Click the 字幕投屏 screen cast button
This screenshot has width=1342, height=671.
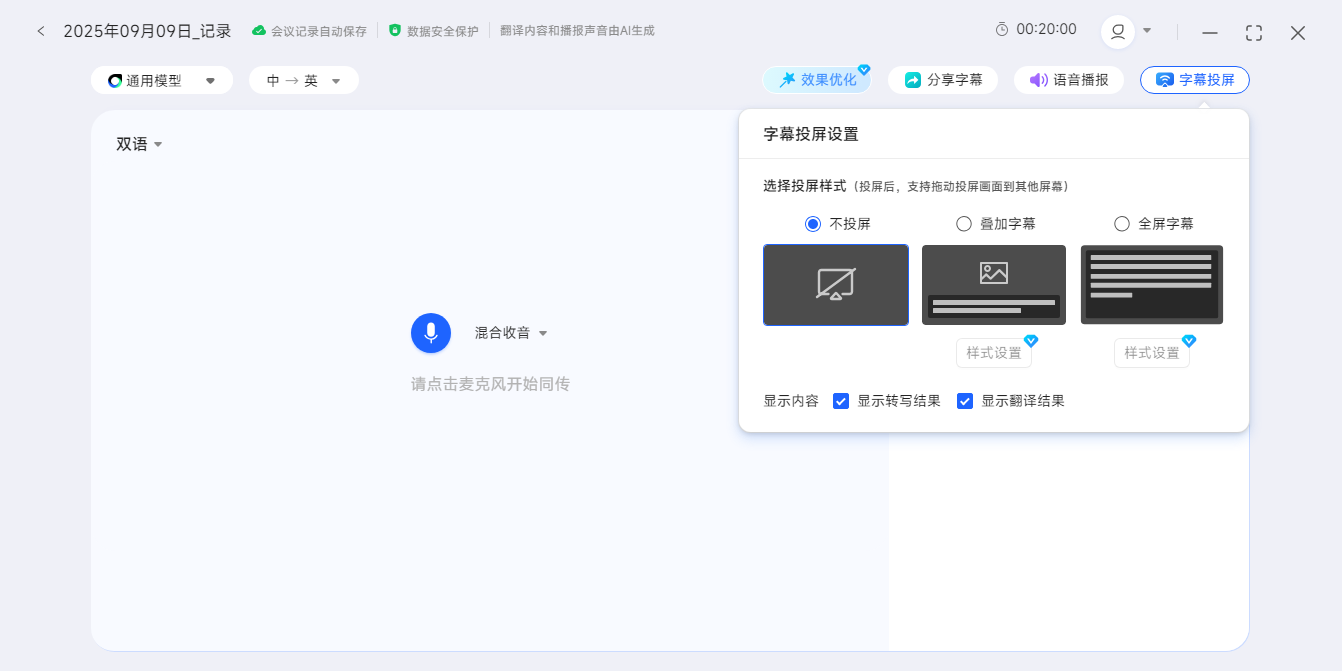1194,80
